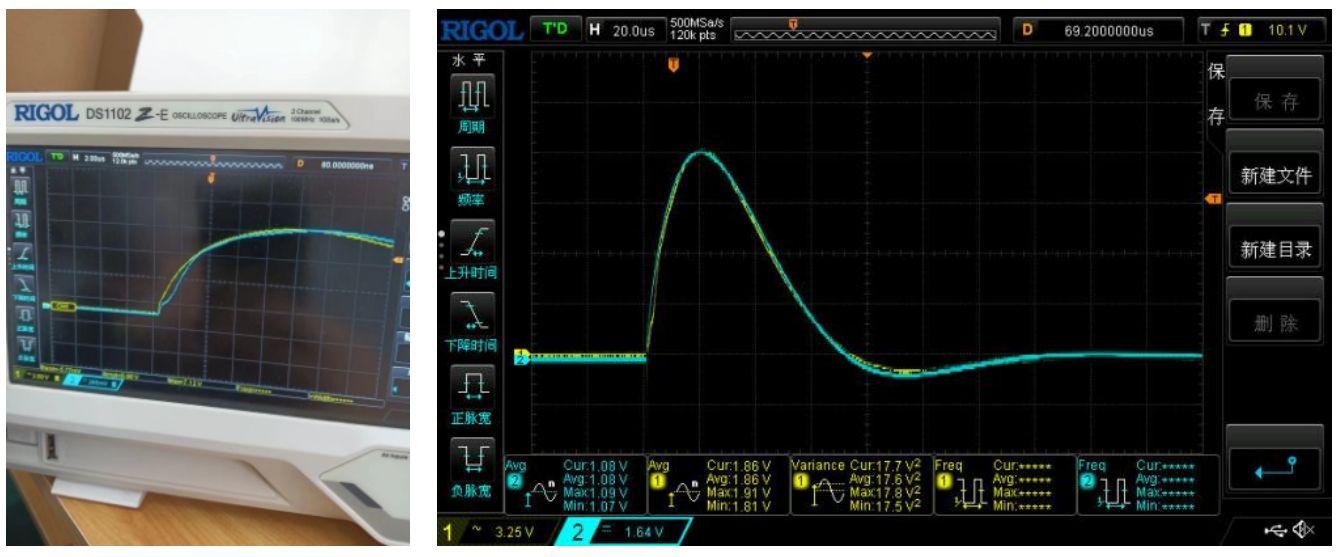Open the horizontal timebase H 20.0us field
Screen dimensions: 1343x557
624,30
